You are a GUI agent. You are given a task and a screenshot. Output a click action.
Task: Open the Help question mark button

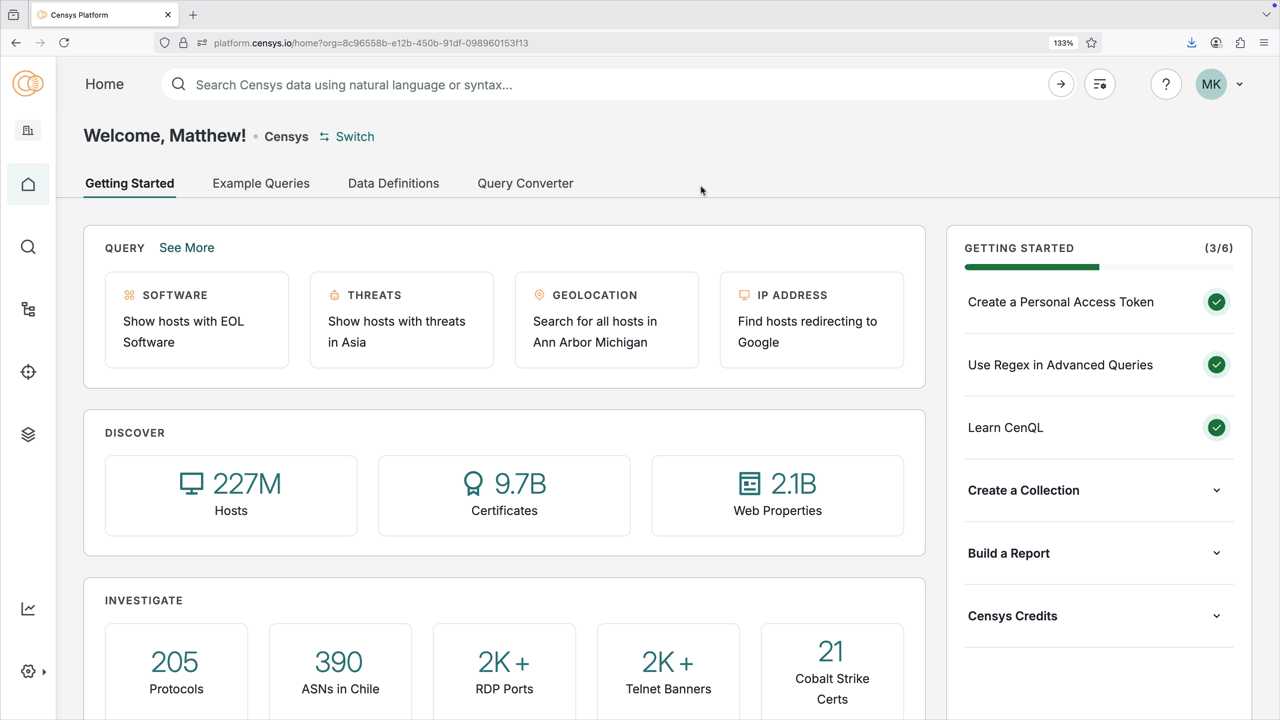point(1166,85)
